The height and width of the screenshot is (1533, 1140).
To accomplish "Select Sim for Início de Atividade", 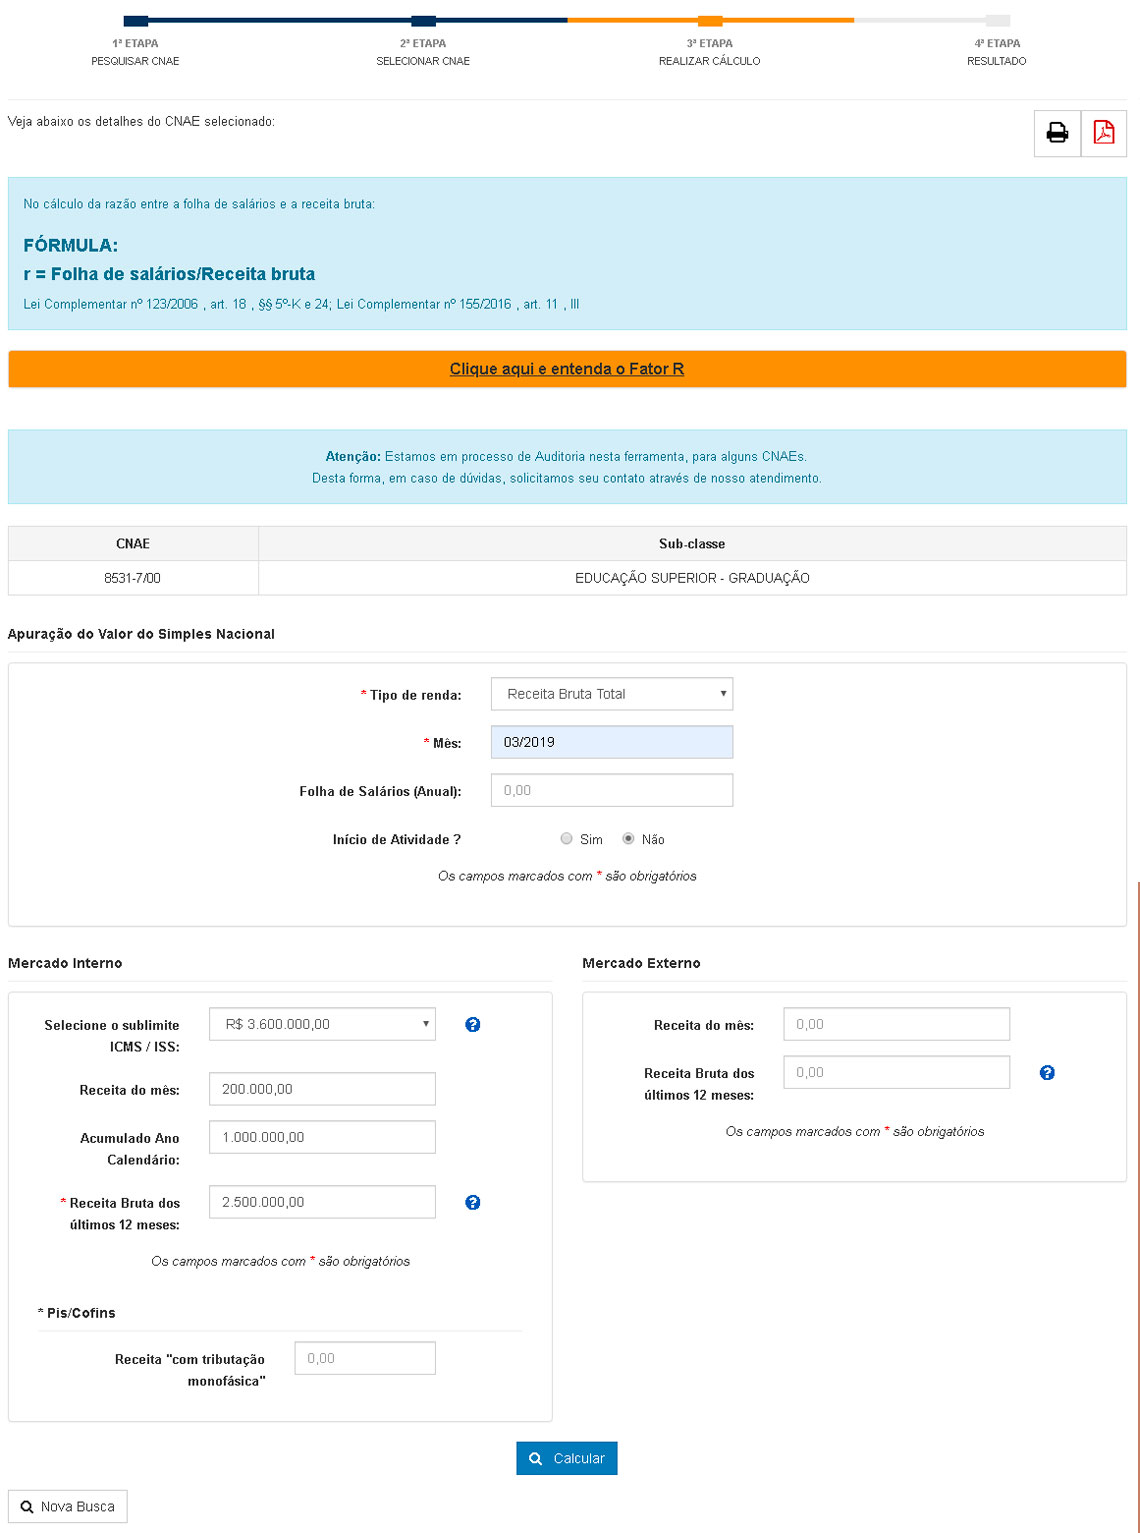I will click(x=567, y=839).
